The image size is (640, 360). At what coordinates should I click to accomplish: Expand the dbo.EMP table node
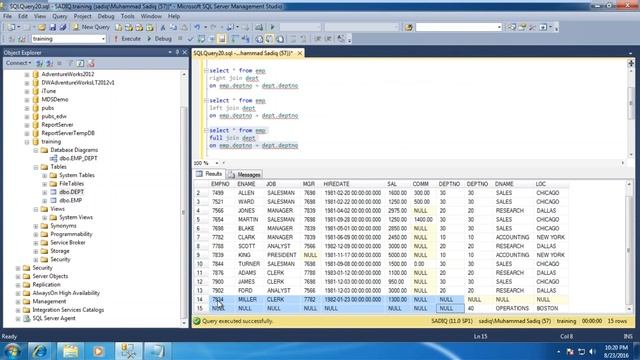[x=44, y=201]
